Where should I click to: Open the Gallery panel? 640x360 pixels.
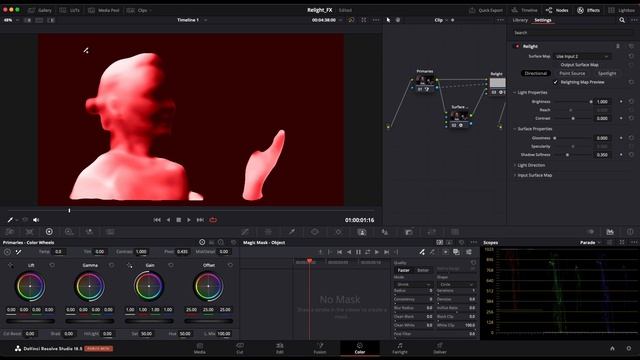(x=40, y=10)
